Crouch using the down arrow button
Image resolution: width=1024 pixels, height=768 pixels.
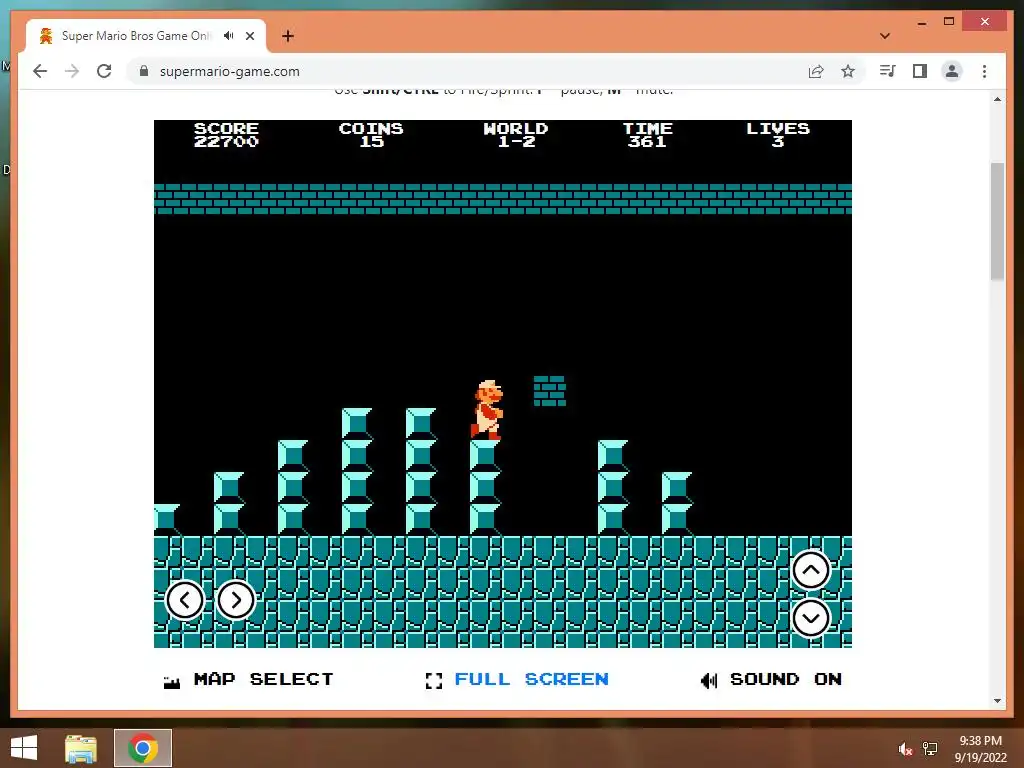click(810, 618)
